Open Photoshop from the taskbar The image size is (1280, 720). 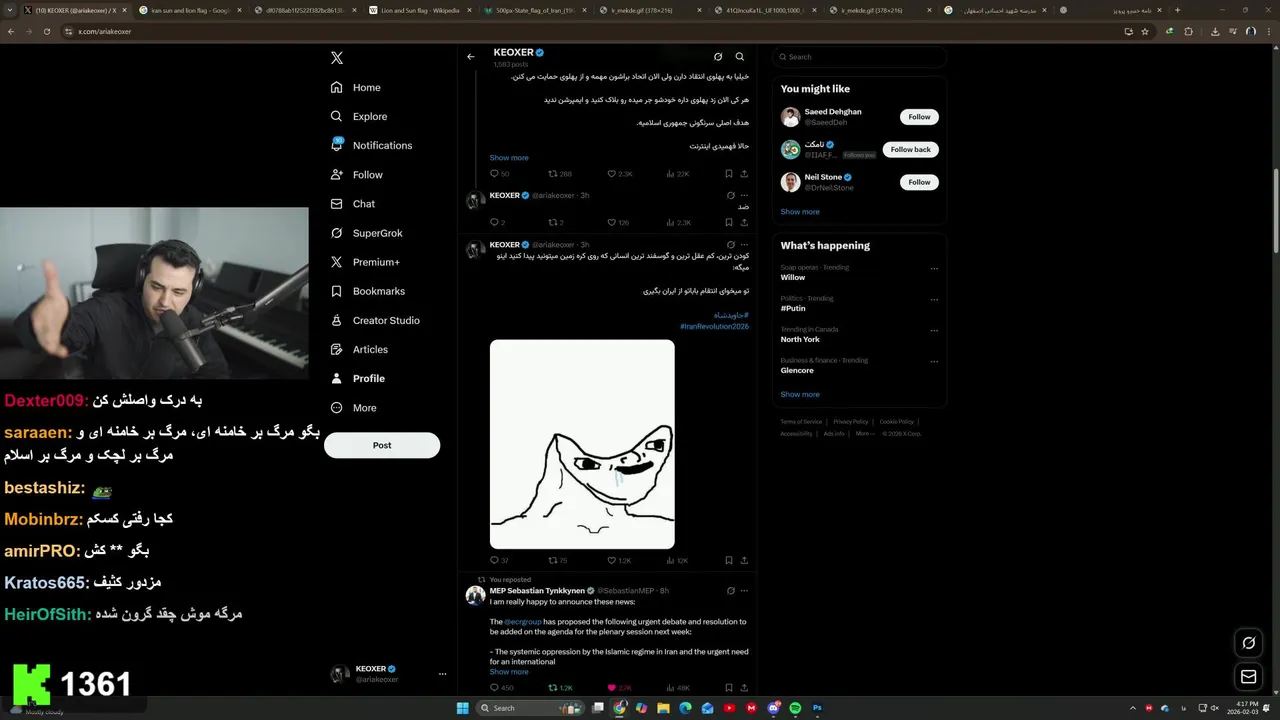tap(817, 708)
